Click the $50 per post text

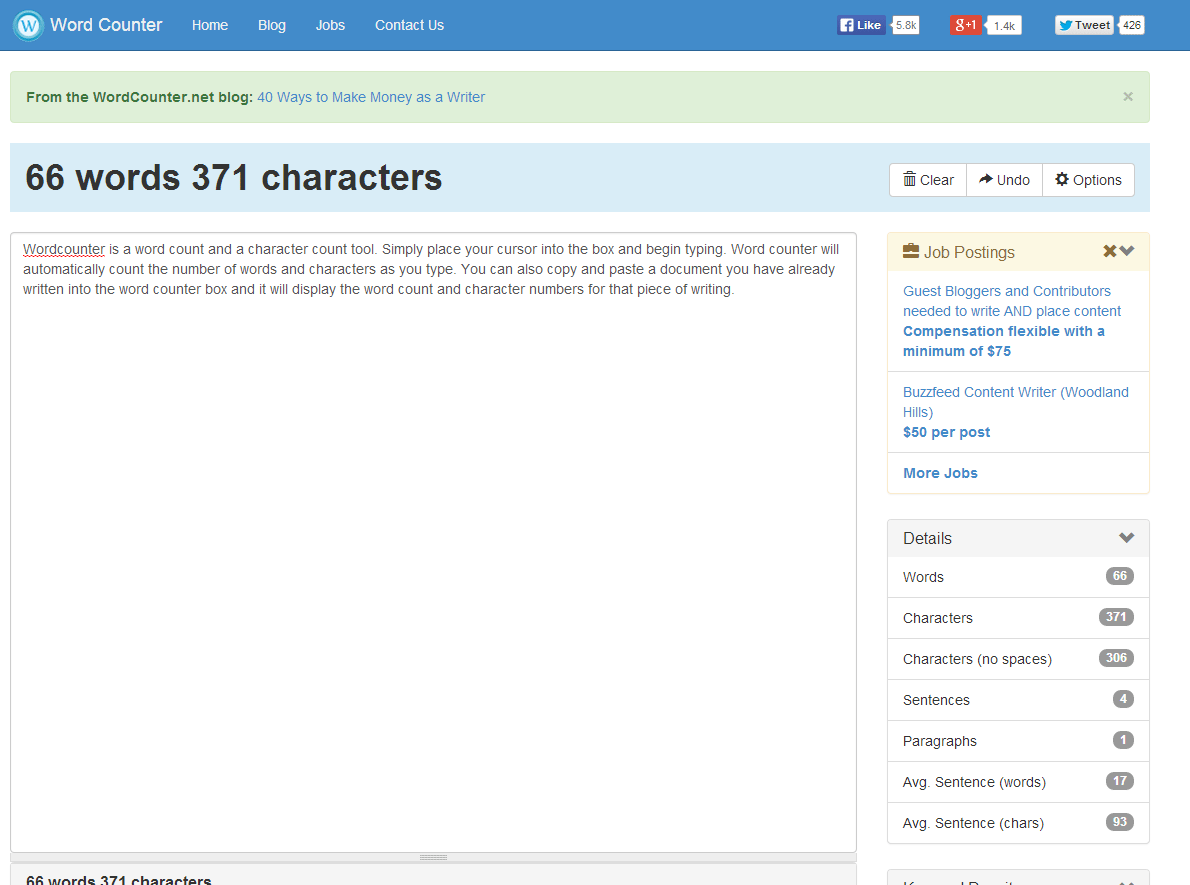(x=946, y=432)
